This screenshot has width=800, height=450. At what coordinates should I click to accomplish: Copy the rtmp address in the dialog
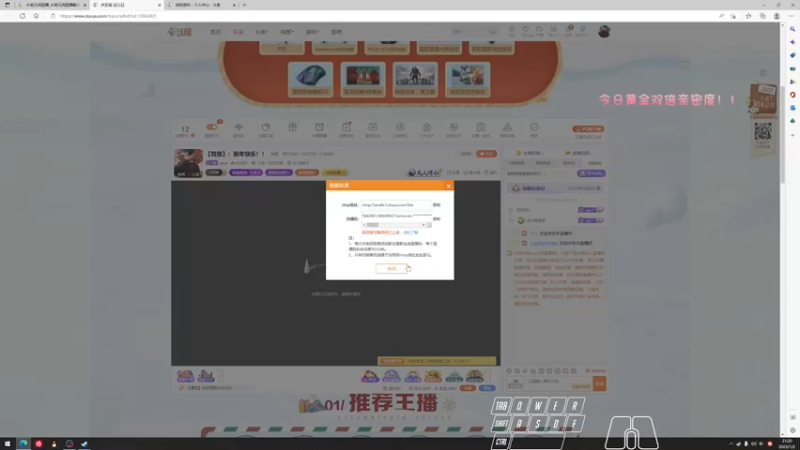(436, 205)
